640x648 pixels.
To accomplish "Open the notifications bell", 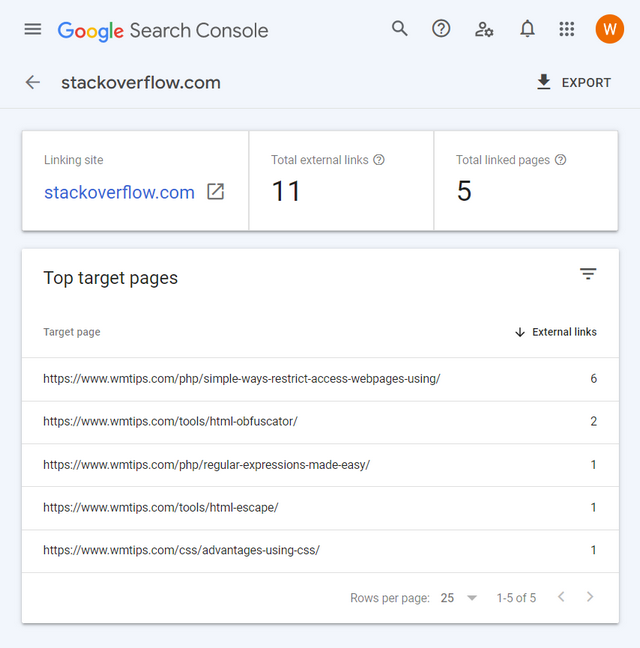I will tap(527, 29).
